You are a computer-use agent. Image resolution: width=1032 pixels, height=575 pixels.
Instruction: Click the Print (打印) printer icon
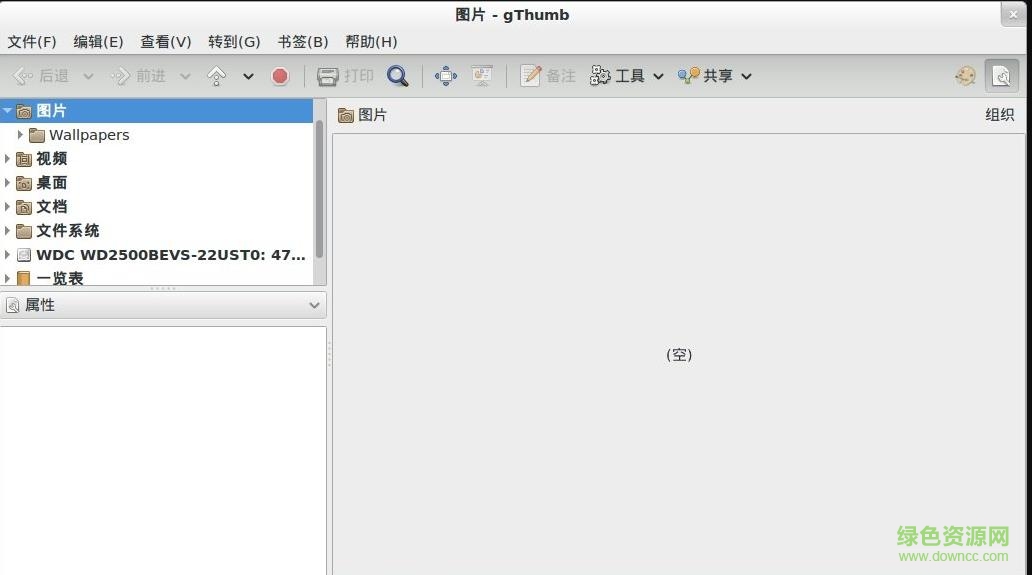(327, 76)
